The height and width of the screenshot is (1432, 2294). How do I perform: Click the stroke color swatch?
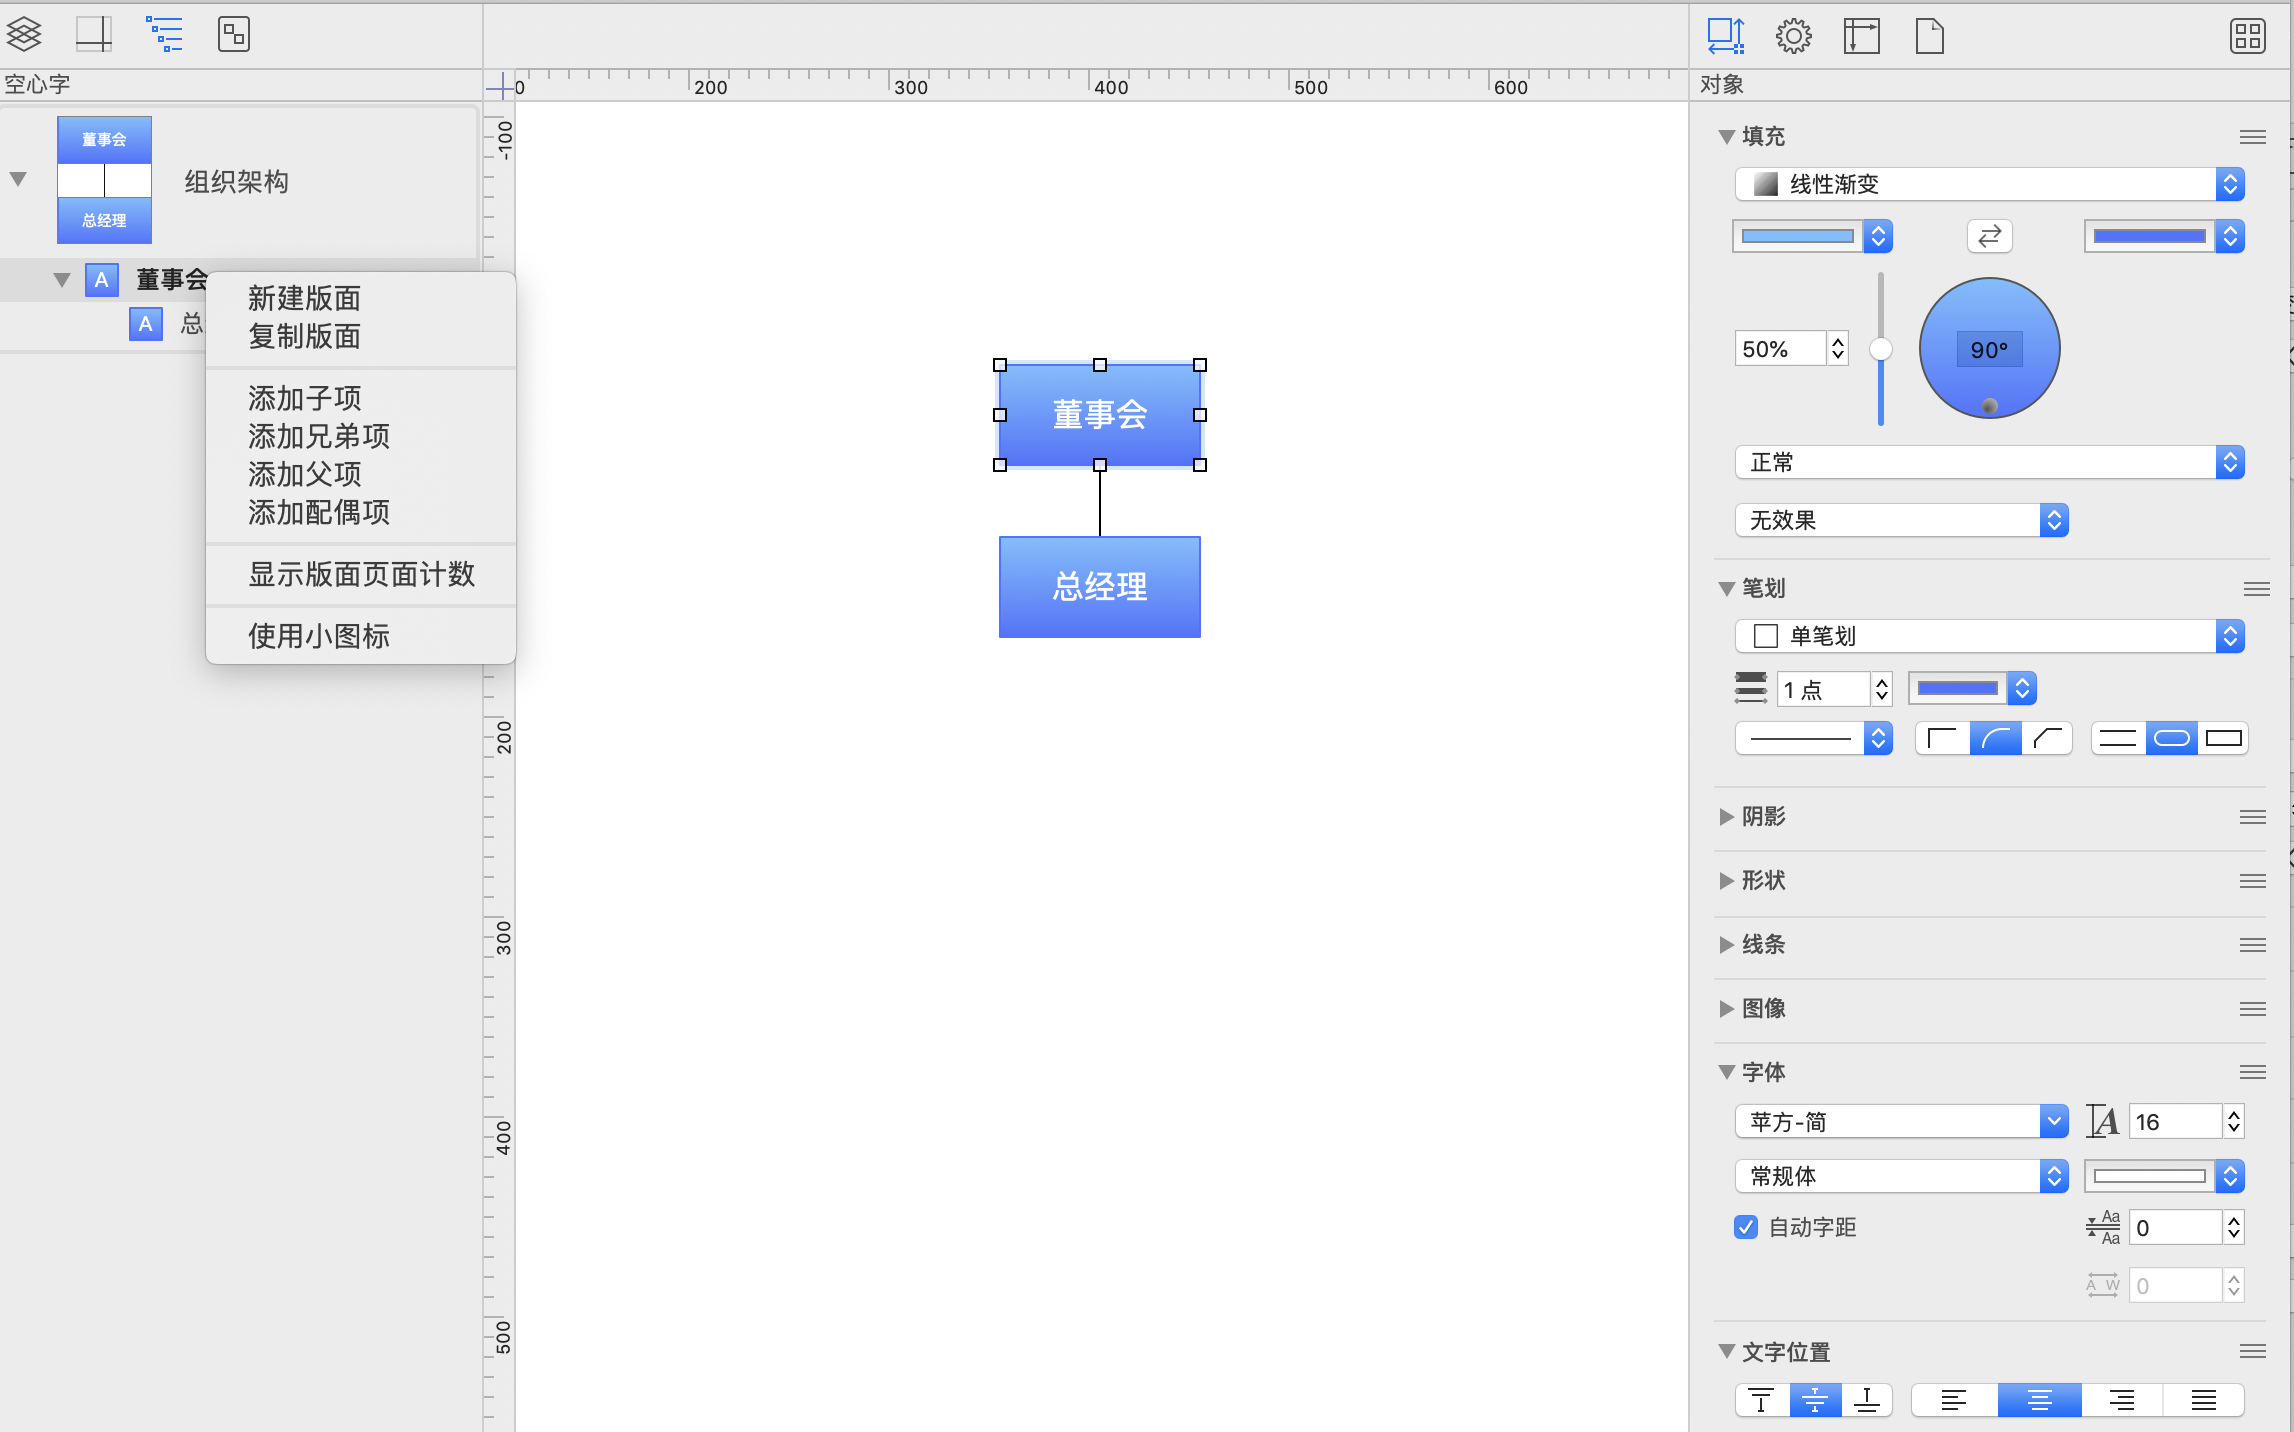click(x=1957, y=688)
